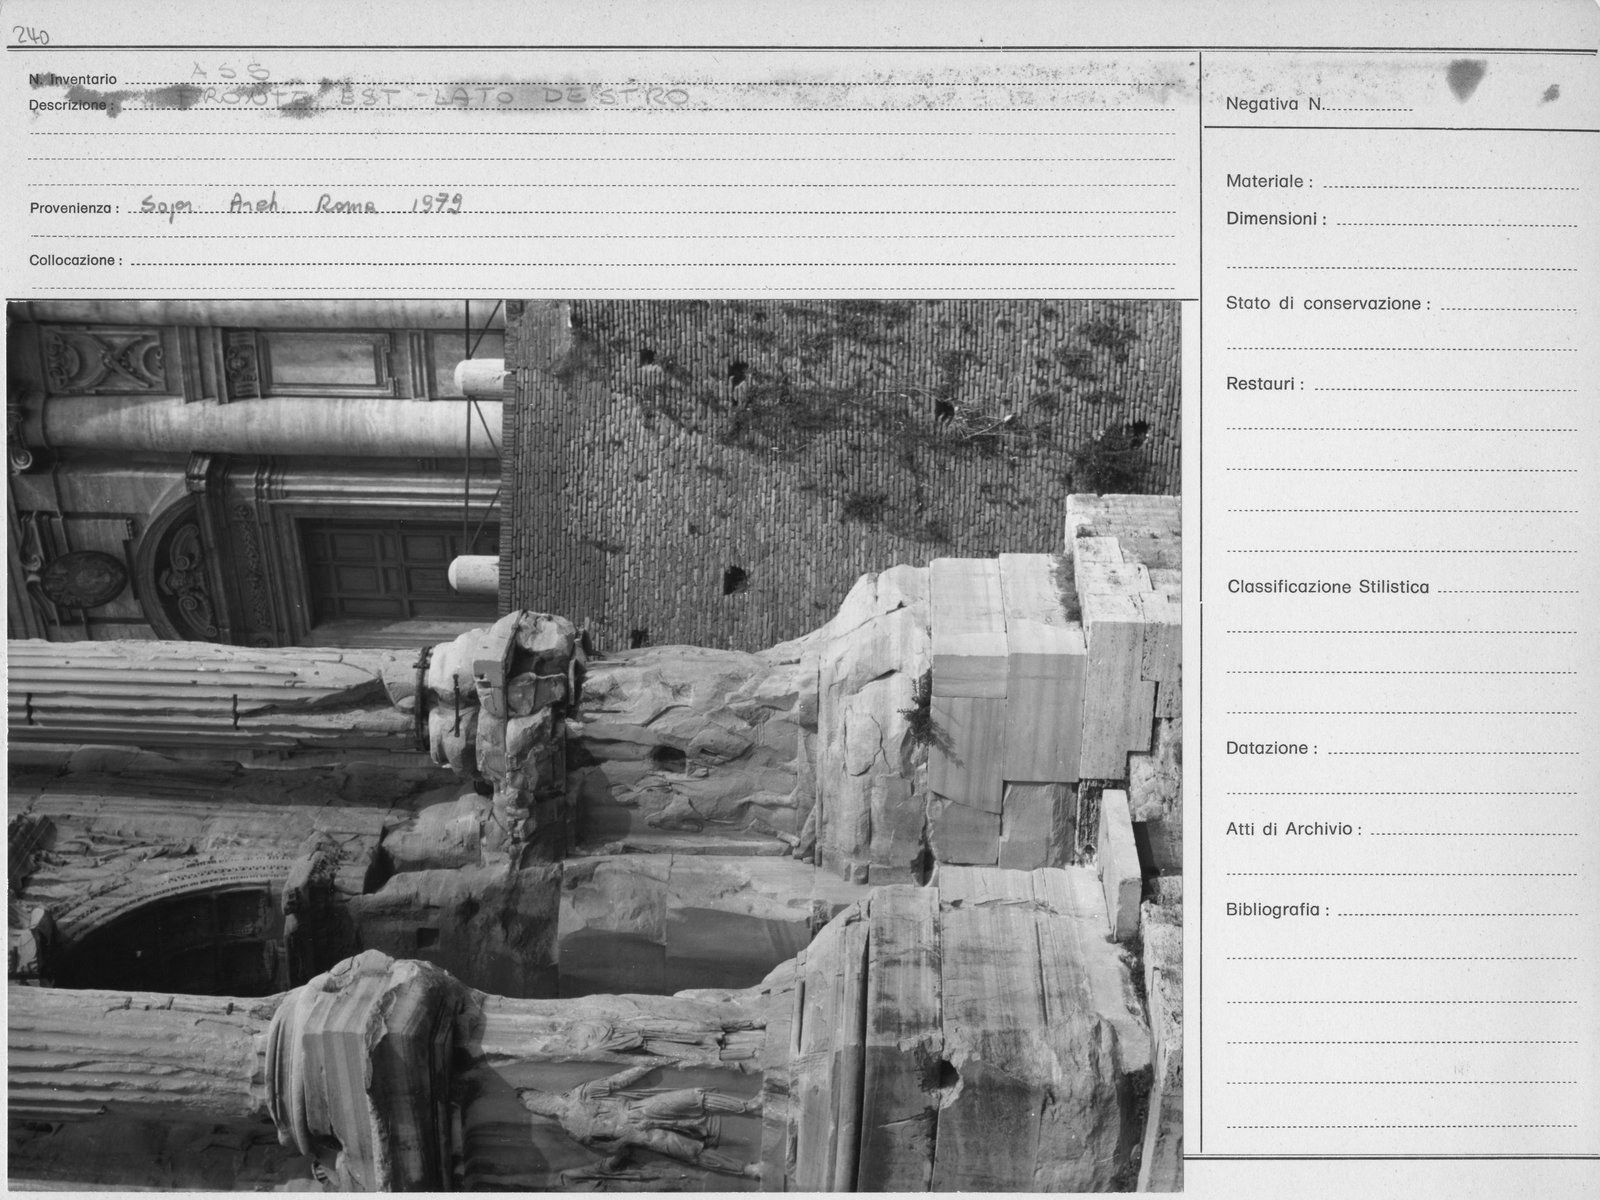The image size is (1600, 1200).
Task: Click the 'Restauri :' label
Action: [x=1265, y=384]
